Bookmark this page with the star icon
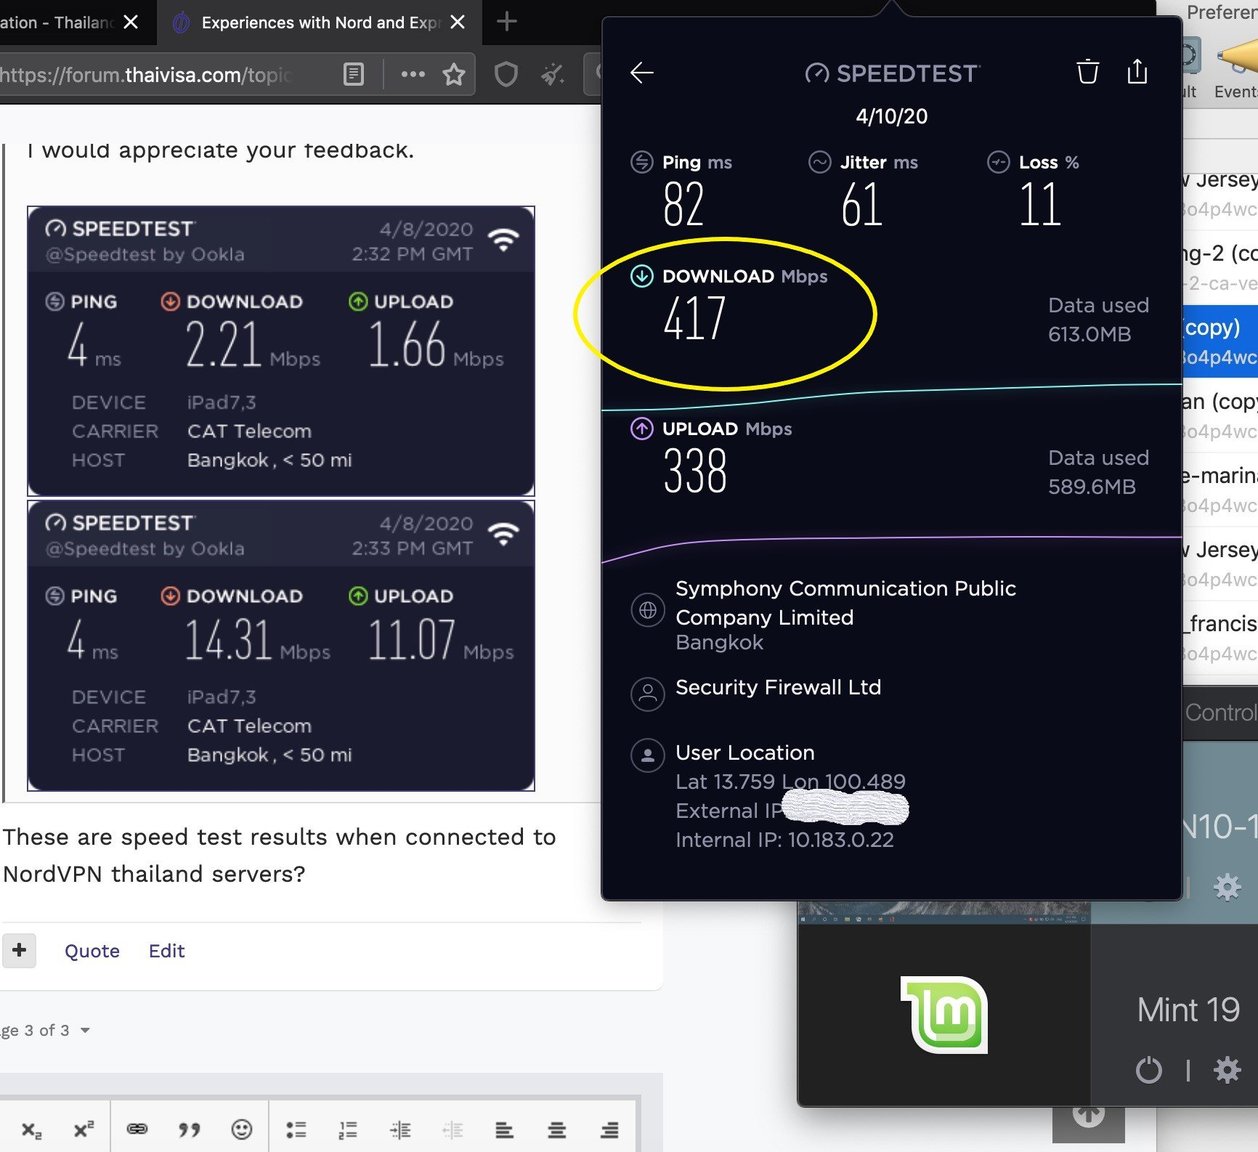This screenshot has width=1258, height=1152. tap(454, 74)
